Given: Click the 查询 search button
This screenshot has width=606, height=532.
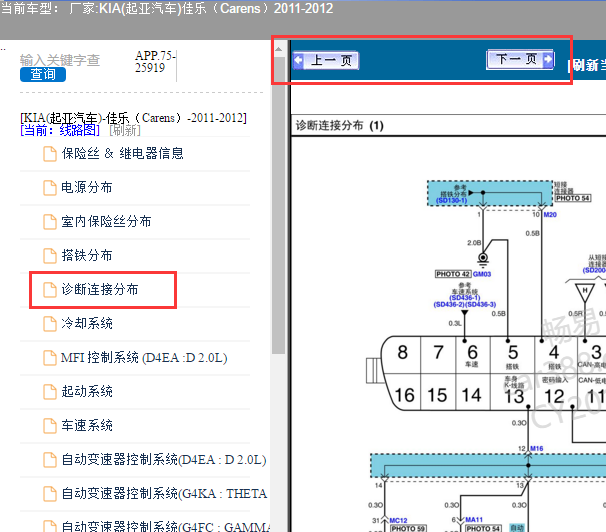Looking at the screenshot, I should pos(43,74).
